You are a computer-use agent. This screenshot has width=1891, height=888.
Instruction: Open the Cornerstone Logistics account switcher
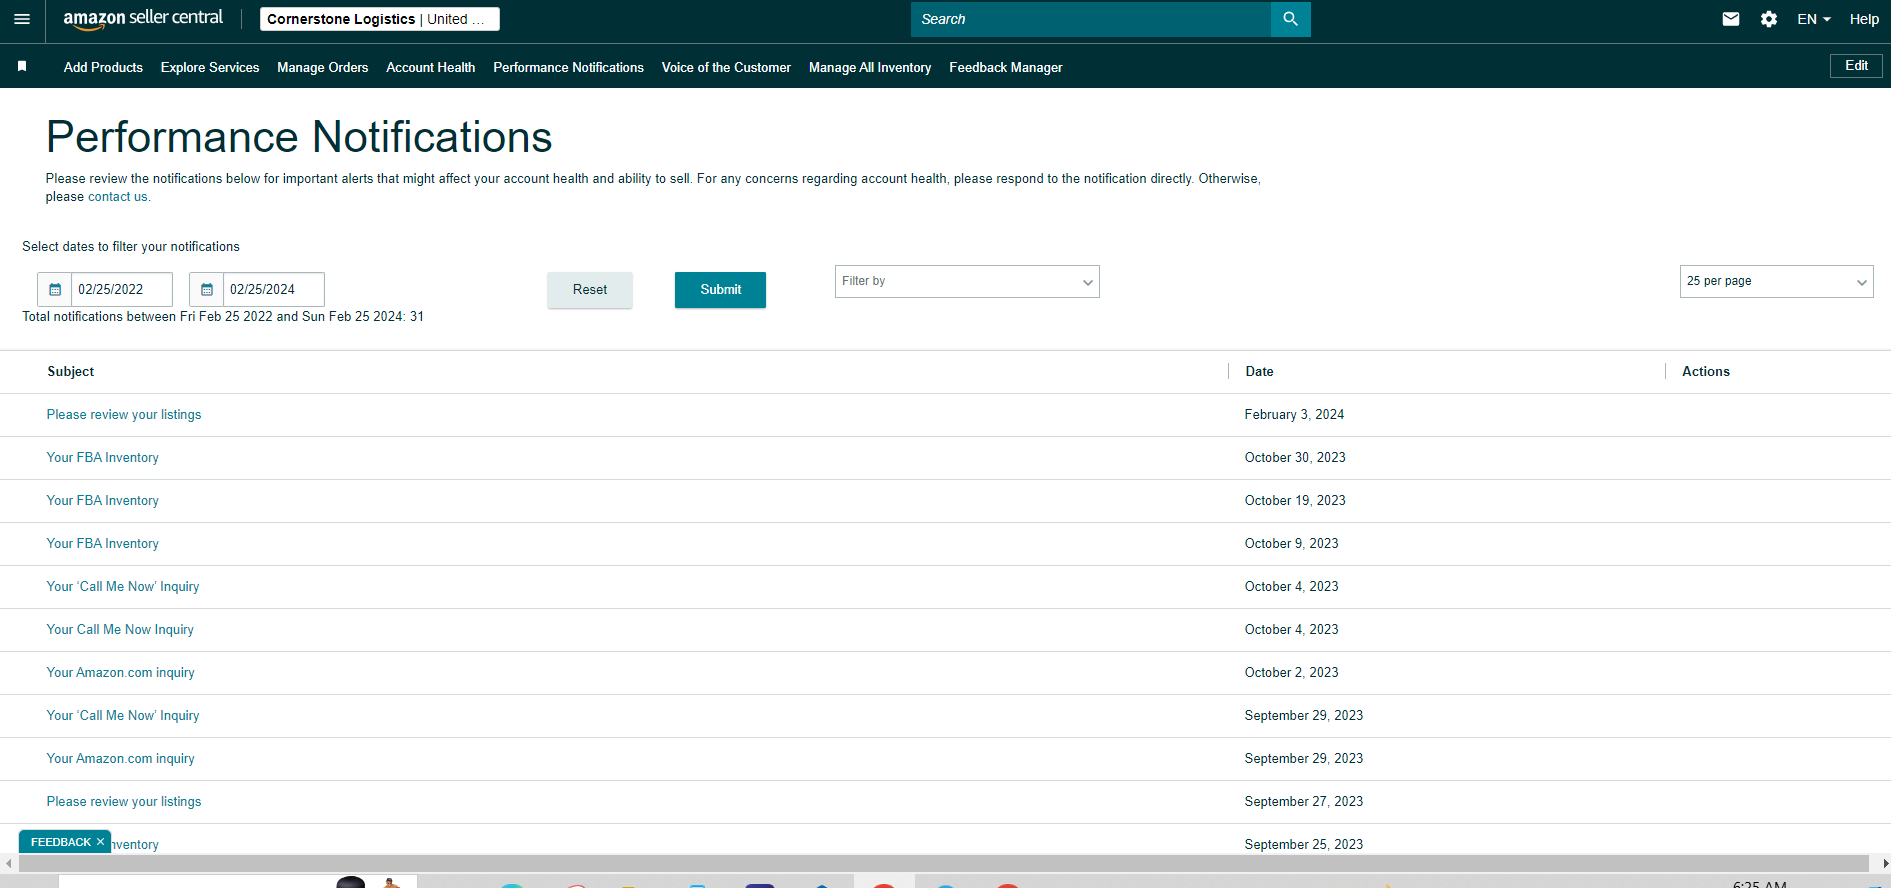click(x=380, y=19)
